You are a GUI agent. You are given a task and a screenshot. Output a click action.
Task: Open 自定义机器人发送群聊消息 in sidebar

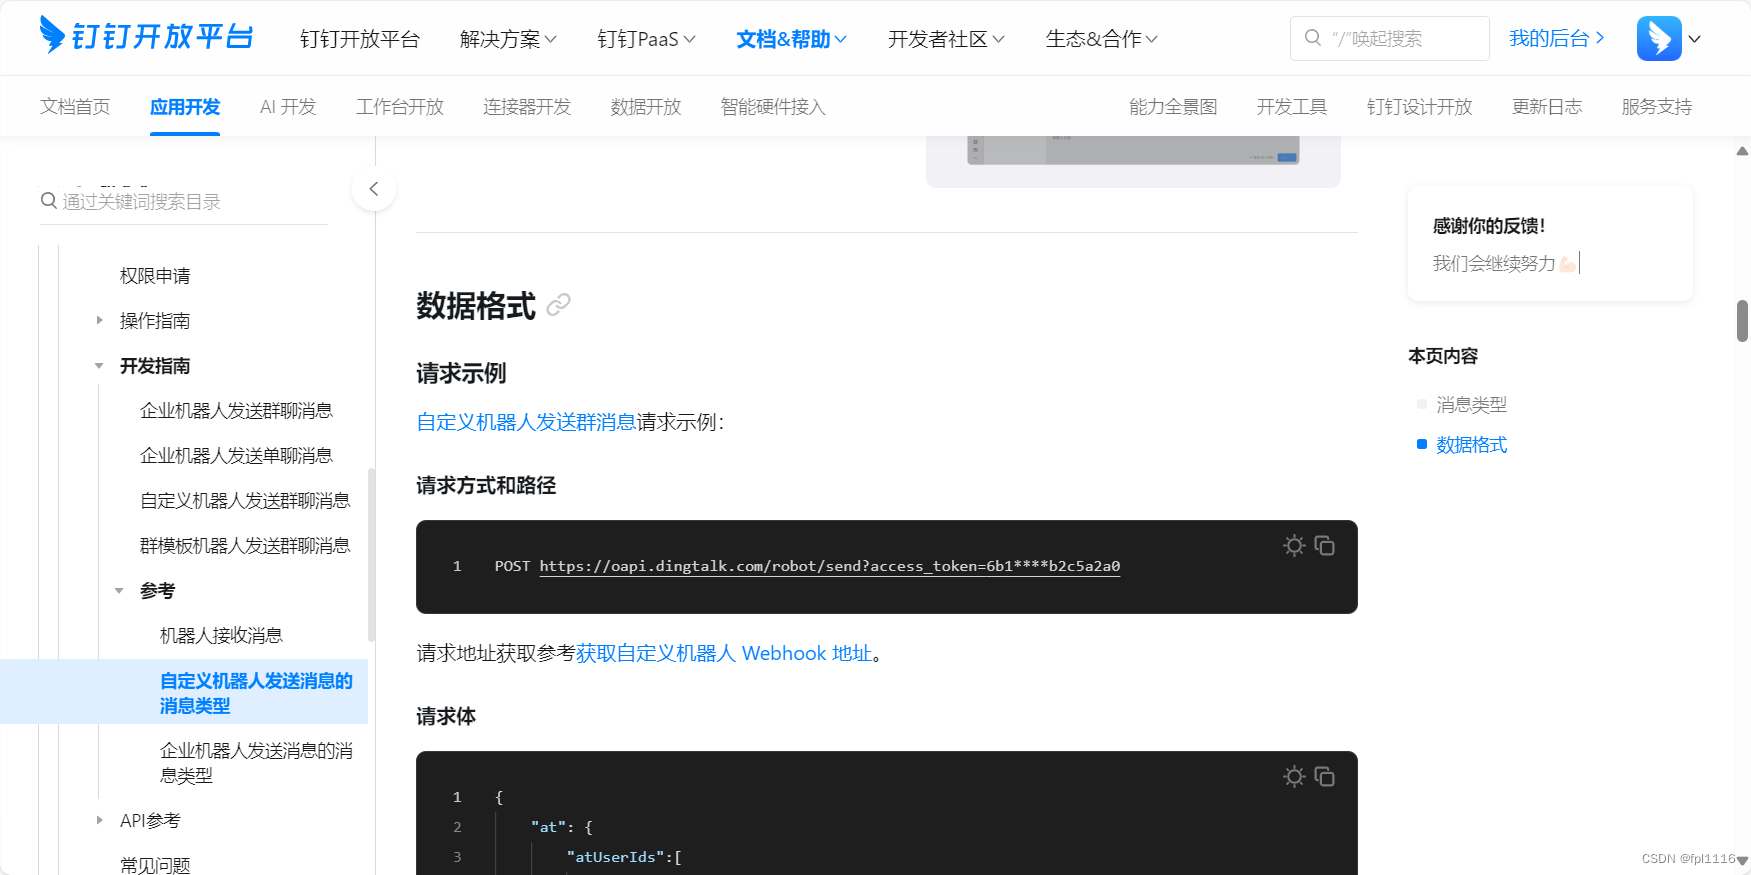(x=245, y=500)
